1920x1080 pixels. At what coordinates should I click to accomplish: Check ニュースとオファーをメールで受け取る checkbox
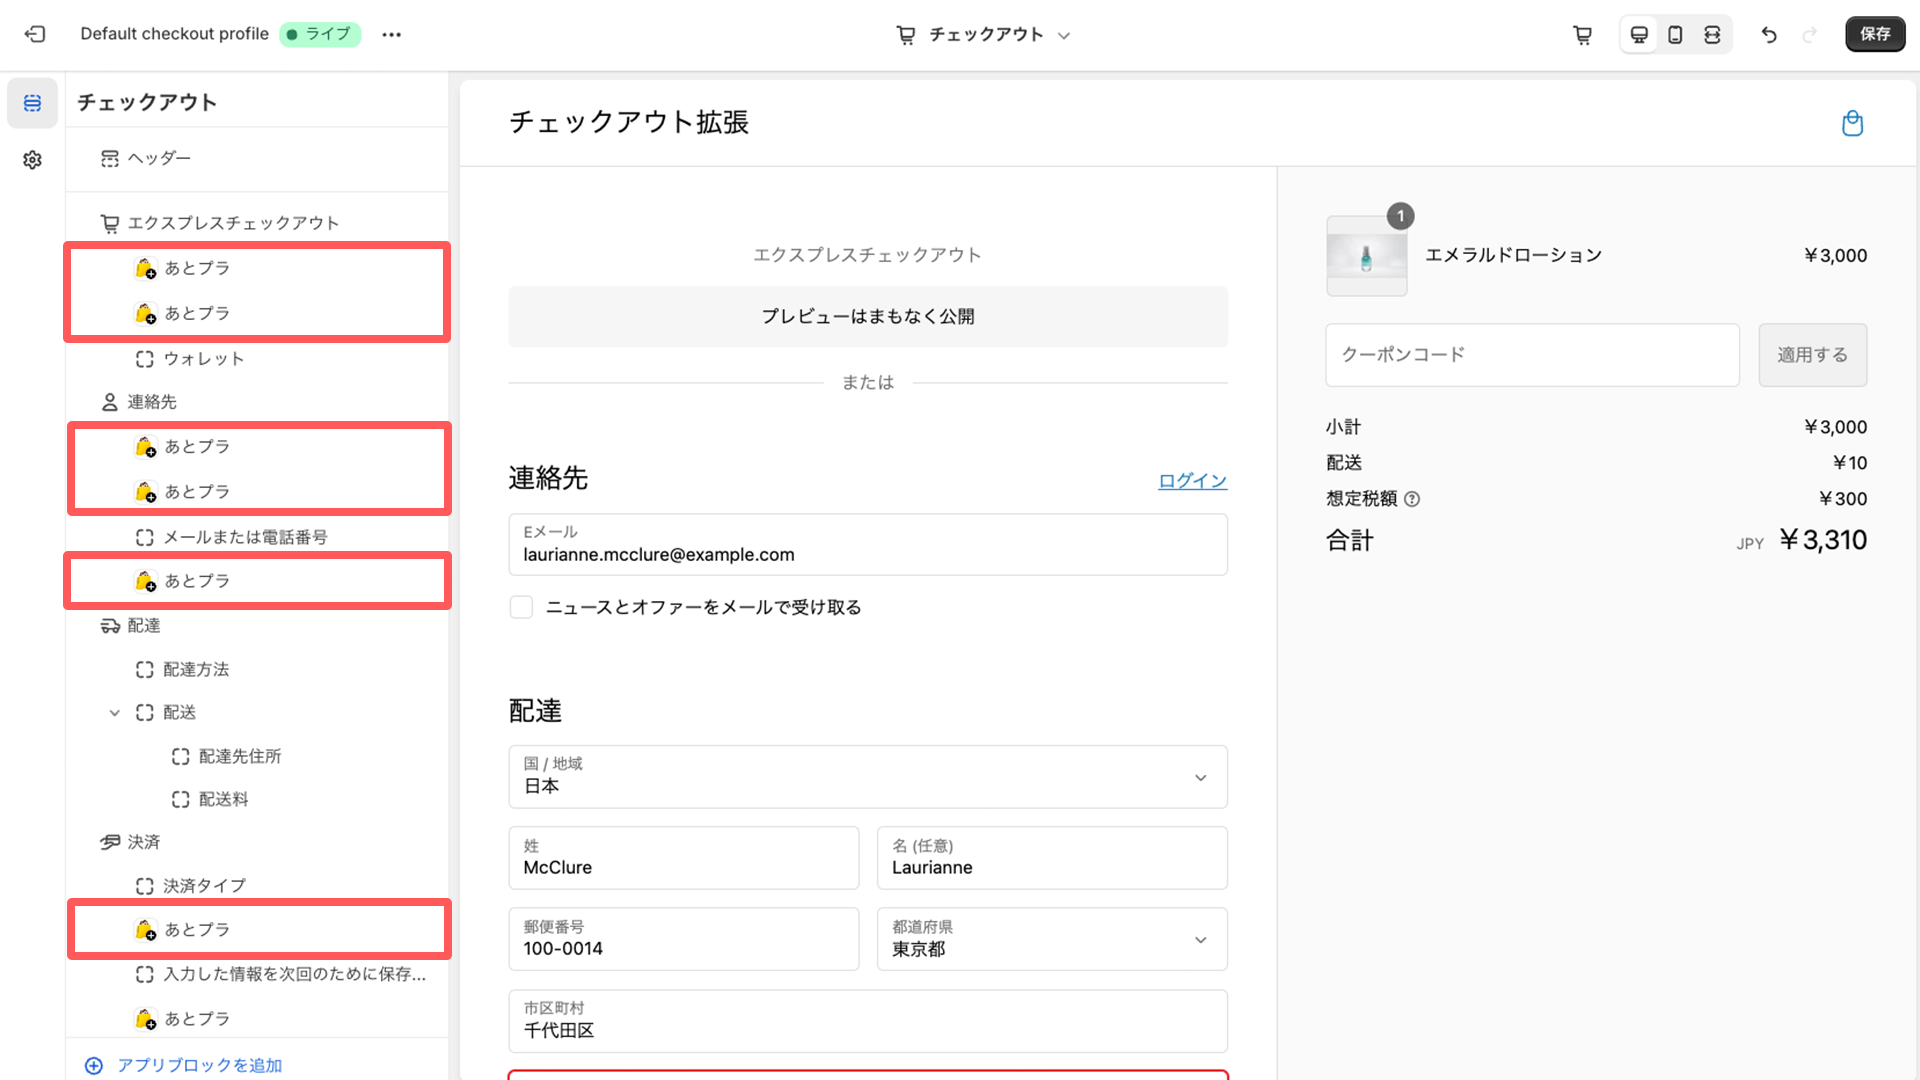[x=521, y=607]
